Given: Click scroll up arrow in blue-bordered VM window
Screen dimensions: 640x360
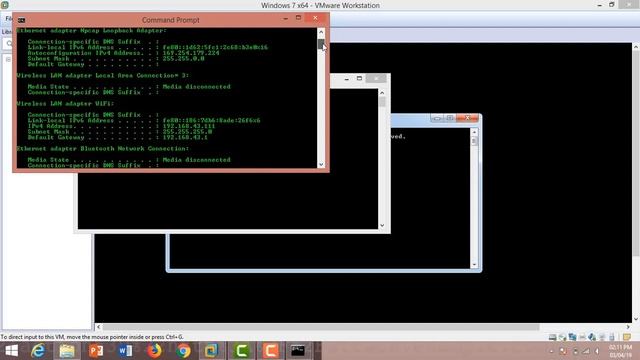Looking at the screenshot, I should (x=474, y=132).
